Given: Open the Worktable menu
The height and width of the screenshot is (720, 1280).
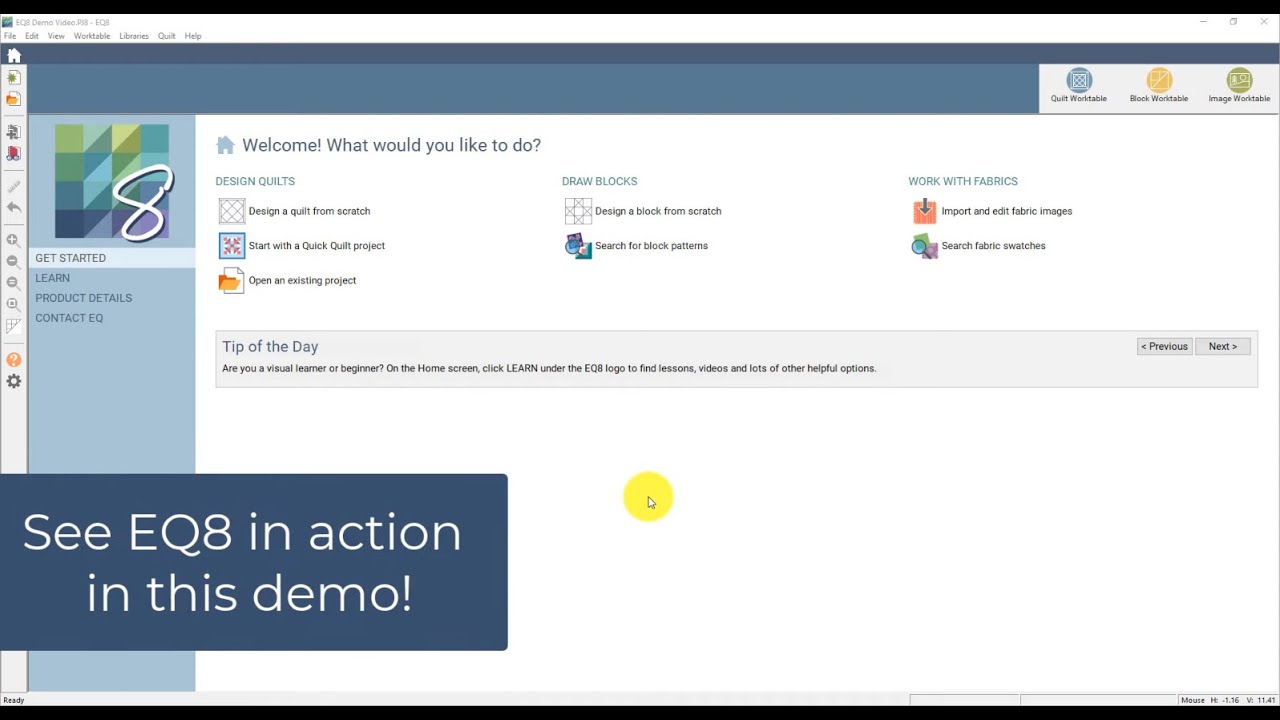Looking at the screenshot, I should (92, 36).
